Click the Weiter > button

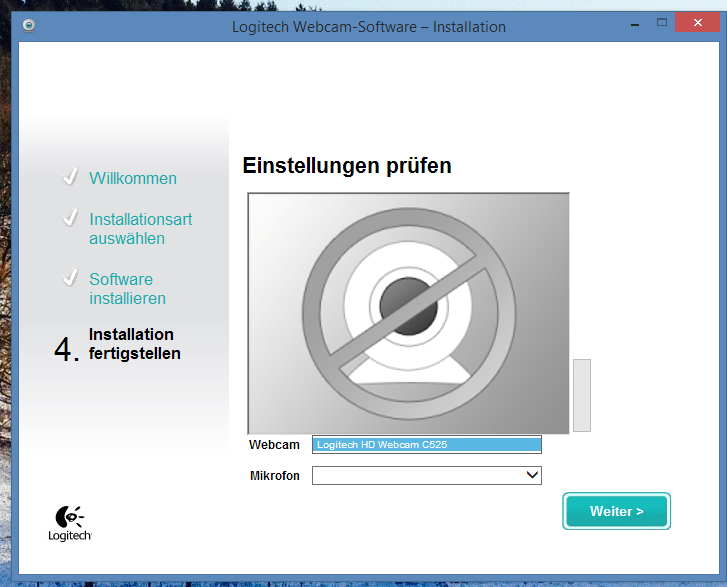pos(616,511)
